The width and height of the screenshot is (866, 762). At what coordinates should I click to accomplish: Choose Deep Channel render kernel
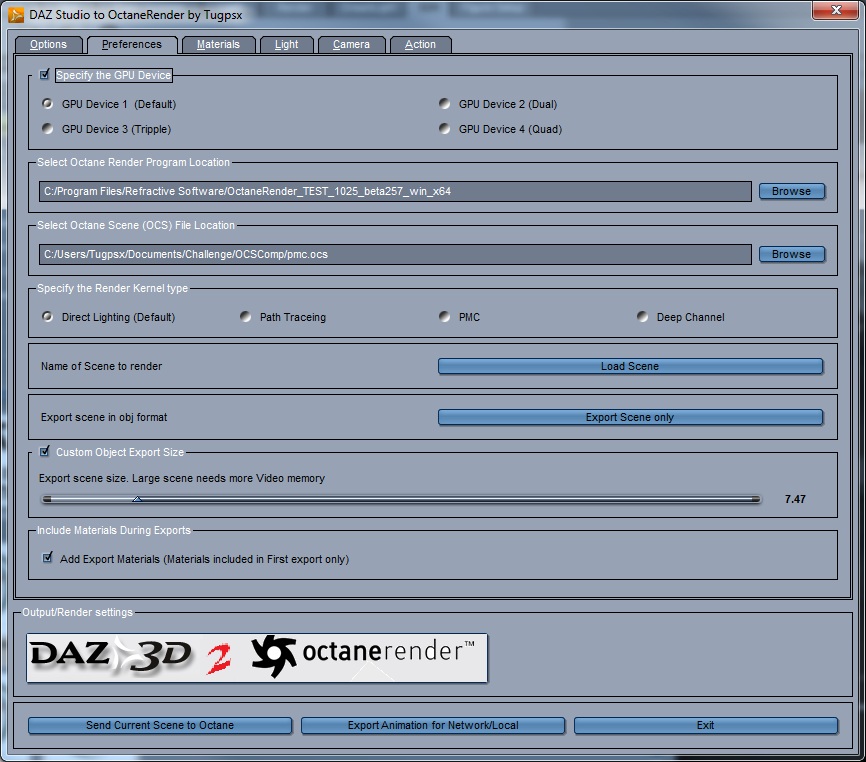(x=642, y=316)
